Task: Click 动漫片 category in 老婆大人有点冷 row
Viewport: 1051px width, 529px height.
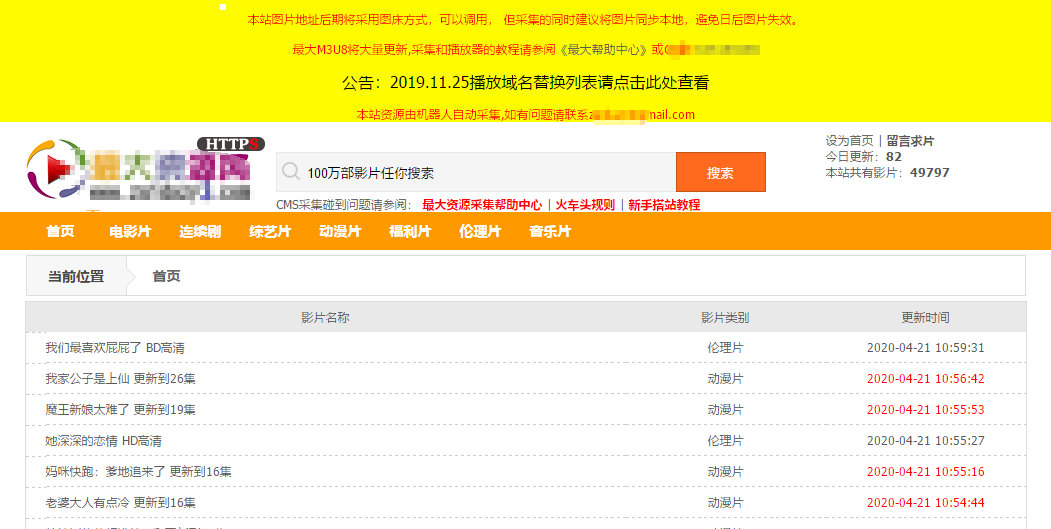Action: (x=725, y=503)
